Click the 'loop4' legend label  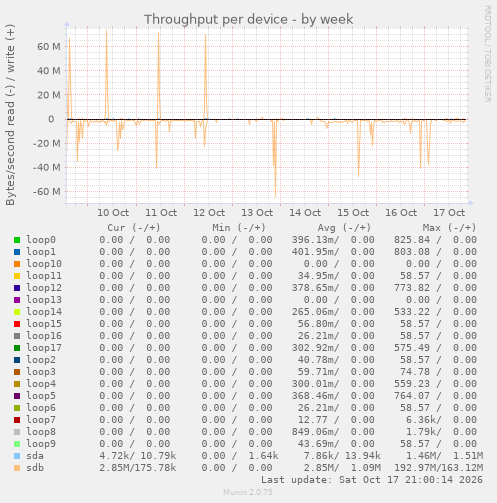pyautogui.click(x=41, y=384)
